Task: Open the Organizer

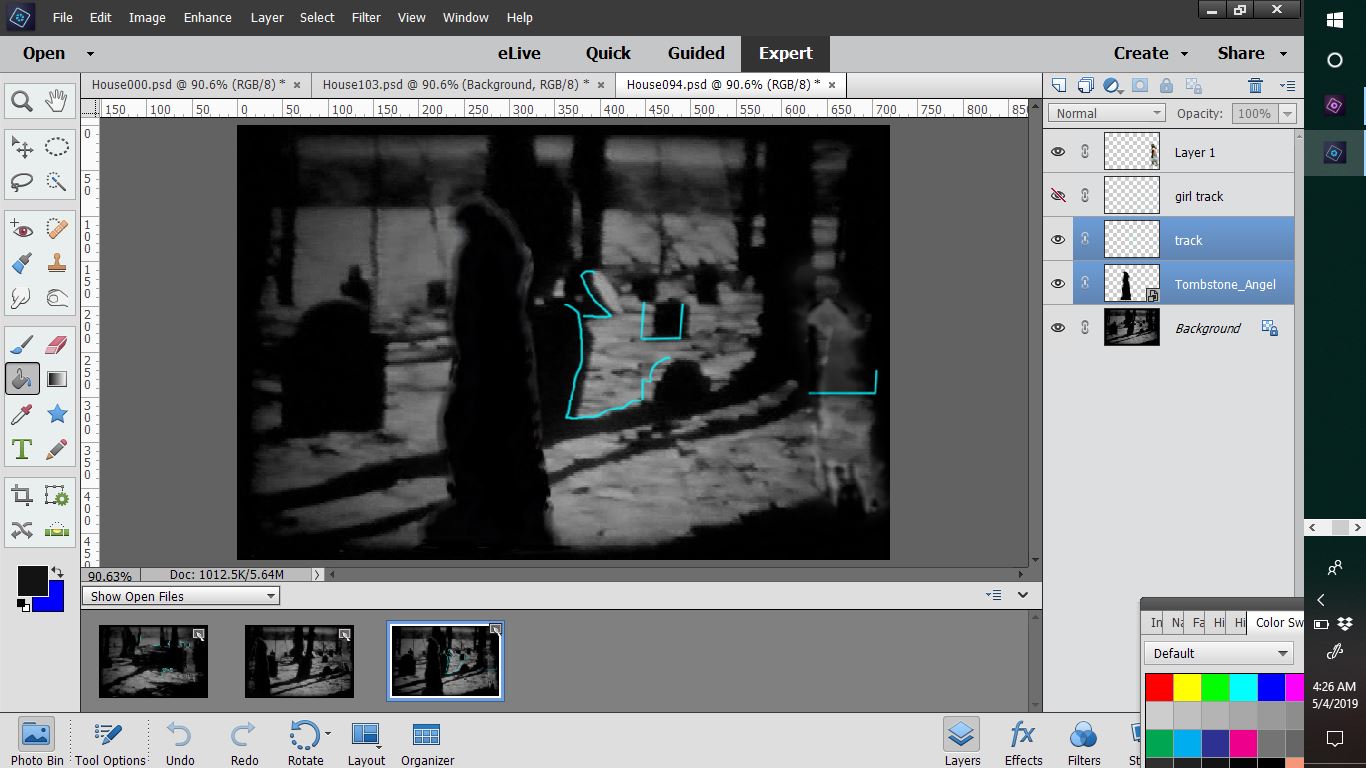Action: pyautogui.click(x=427, y=744)
